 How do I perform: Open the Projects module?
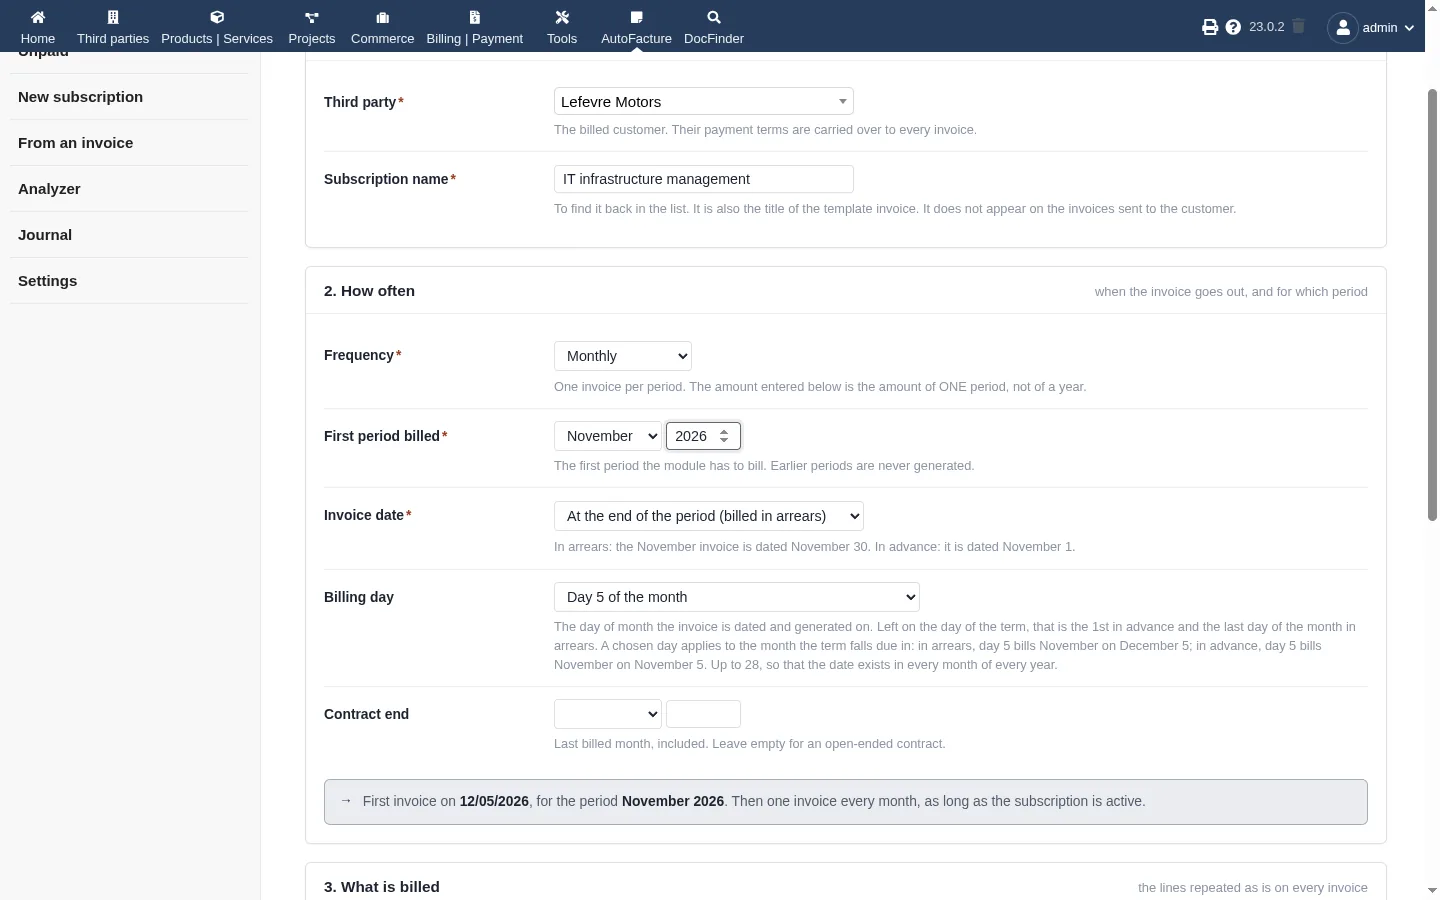tap(312, 27)
